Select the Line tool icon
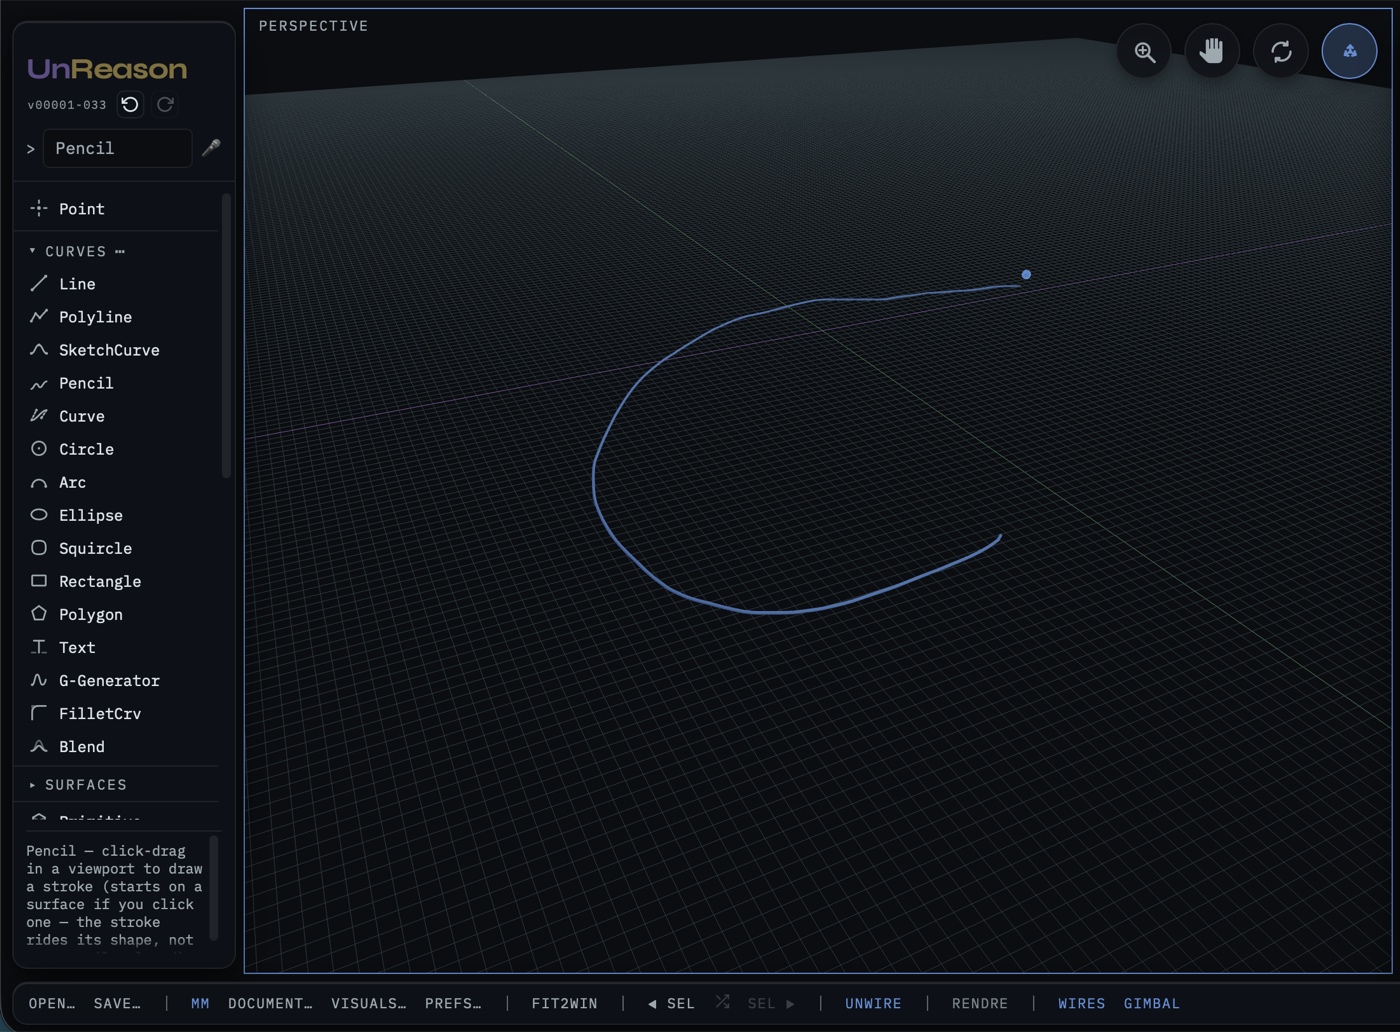Viewport: 1400px width, 1032px height. pos(39,284)
